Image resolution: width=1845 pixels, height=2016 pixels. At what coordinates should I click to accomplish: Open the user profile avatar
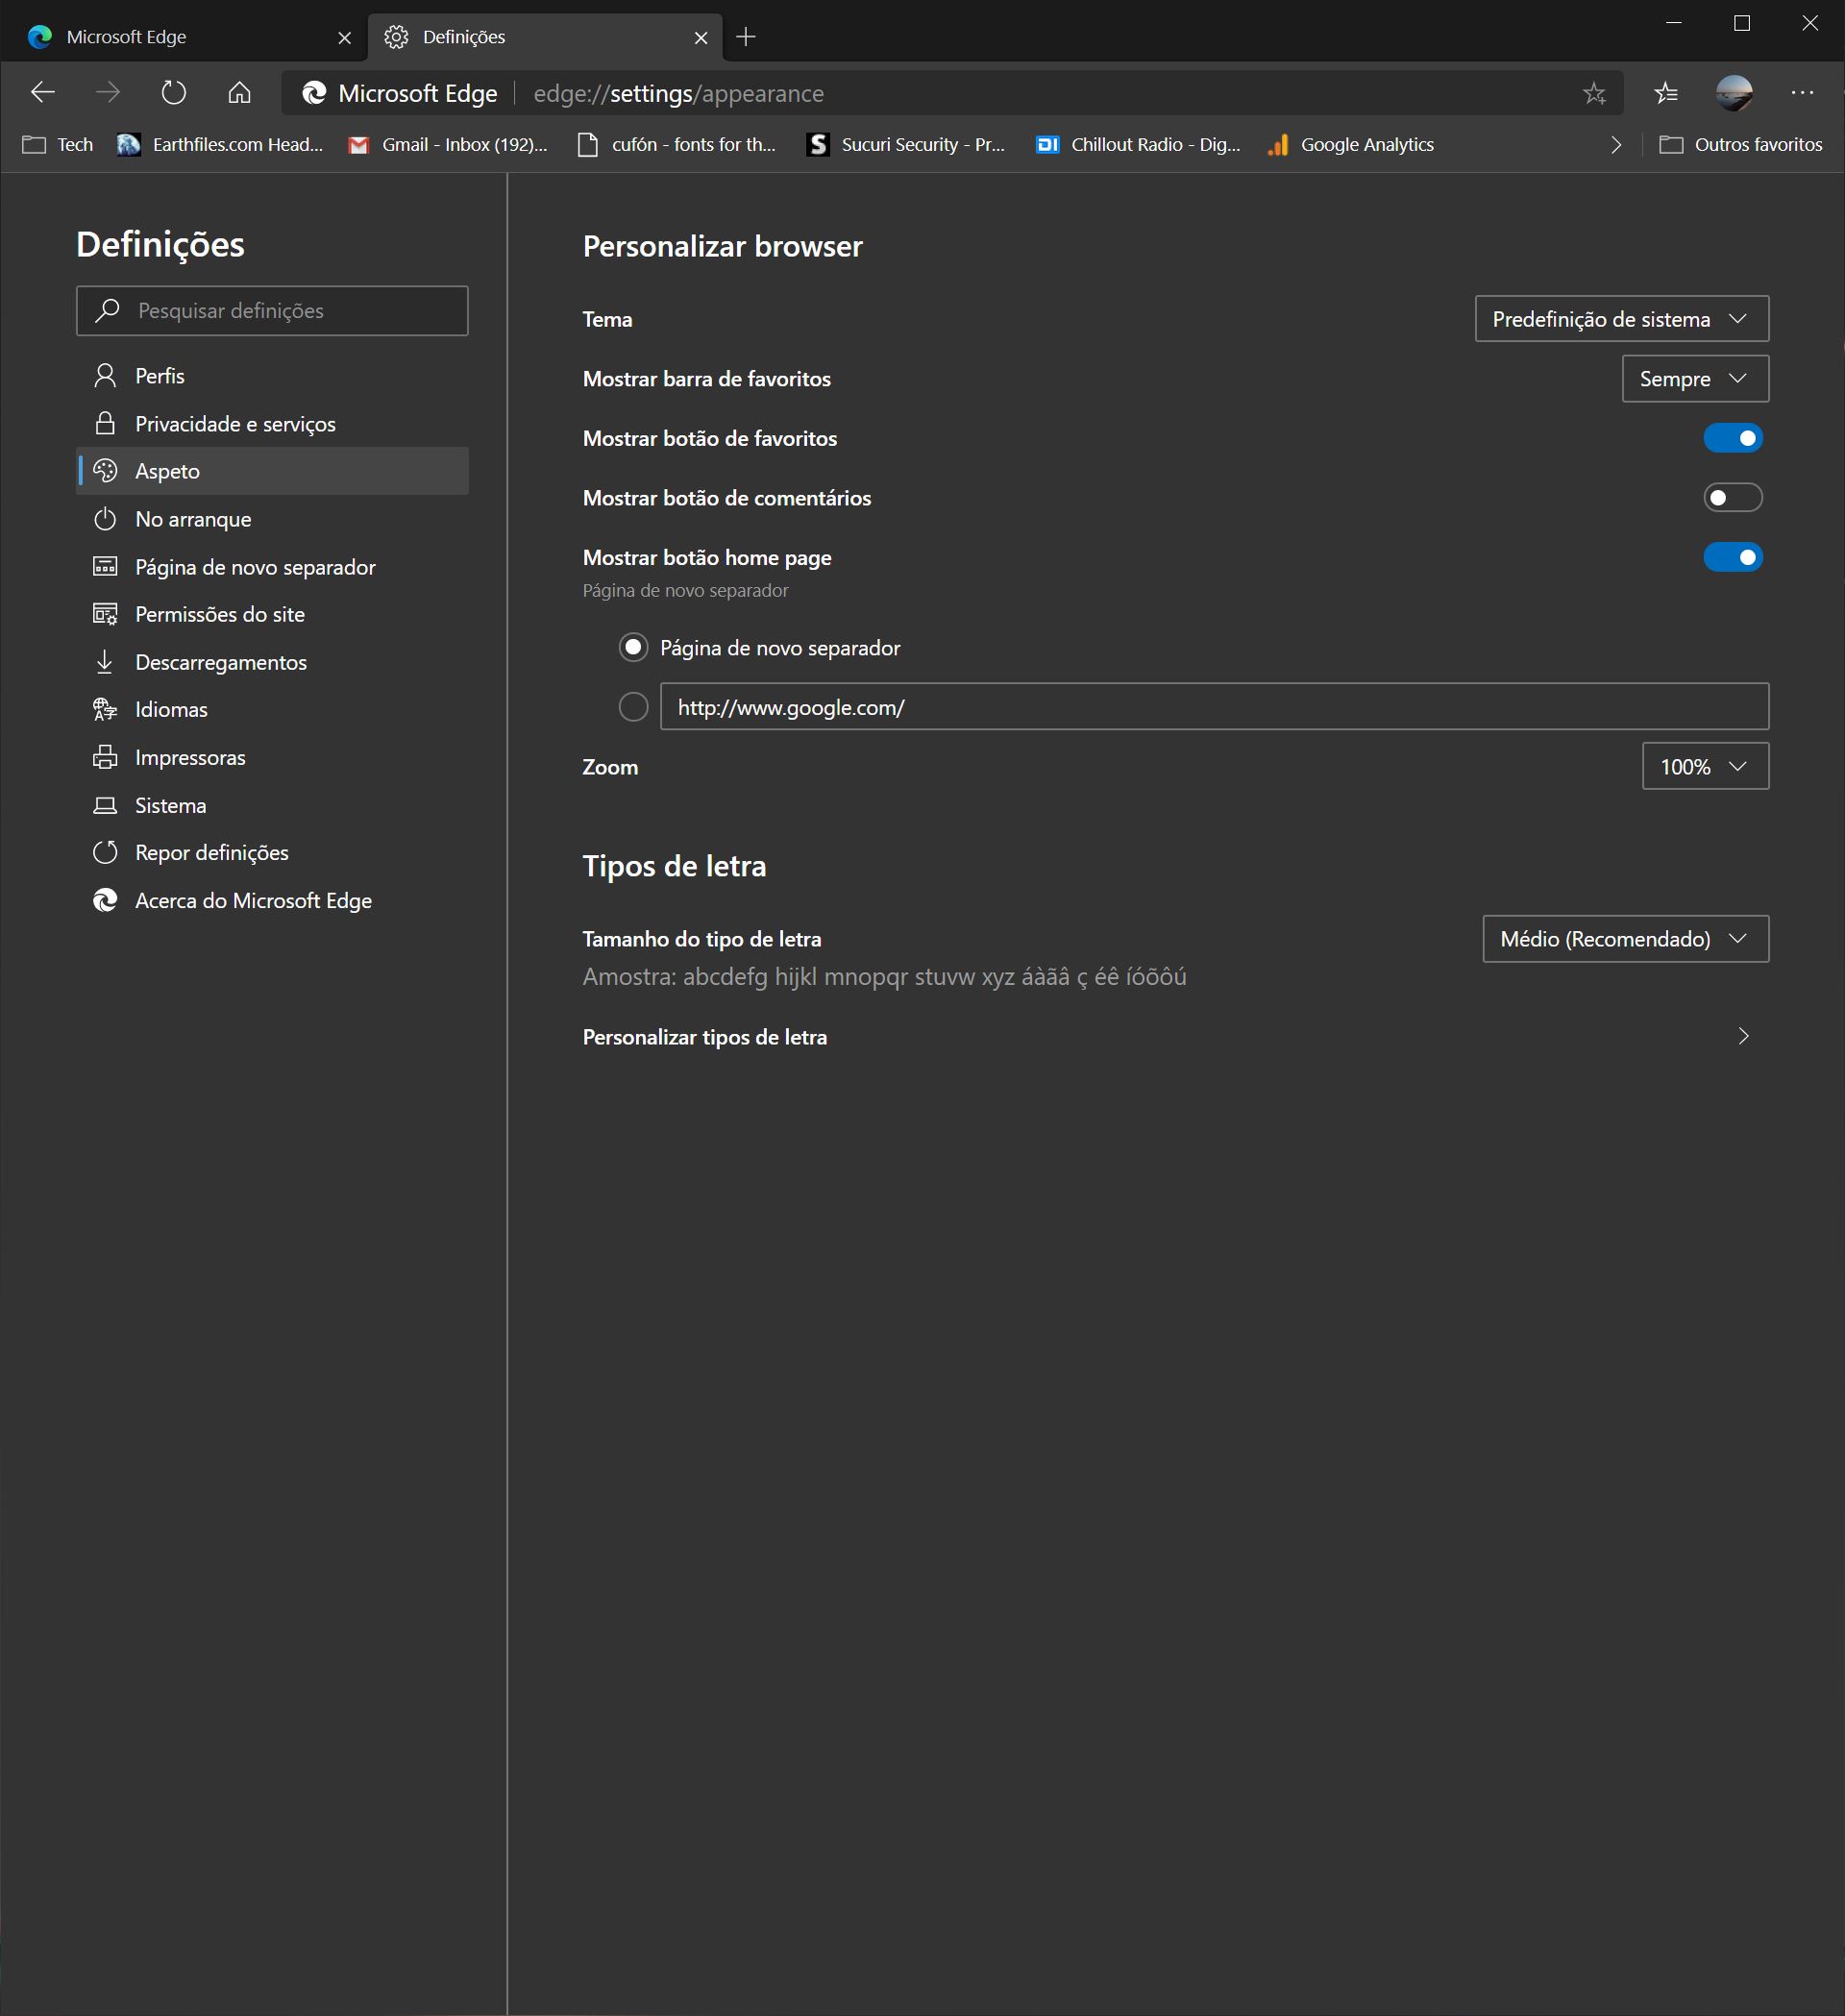click(1734, 93)
